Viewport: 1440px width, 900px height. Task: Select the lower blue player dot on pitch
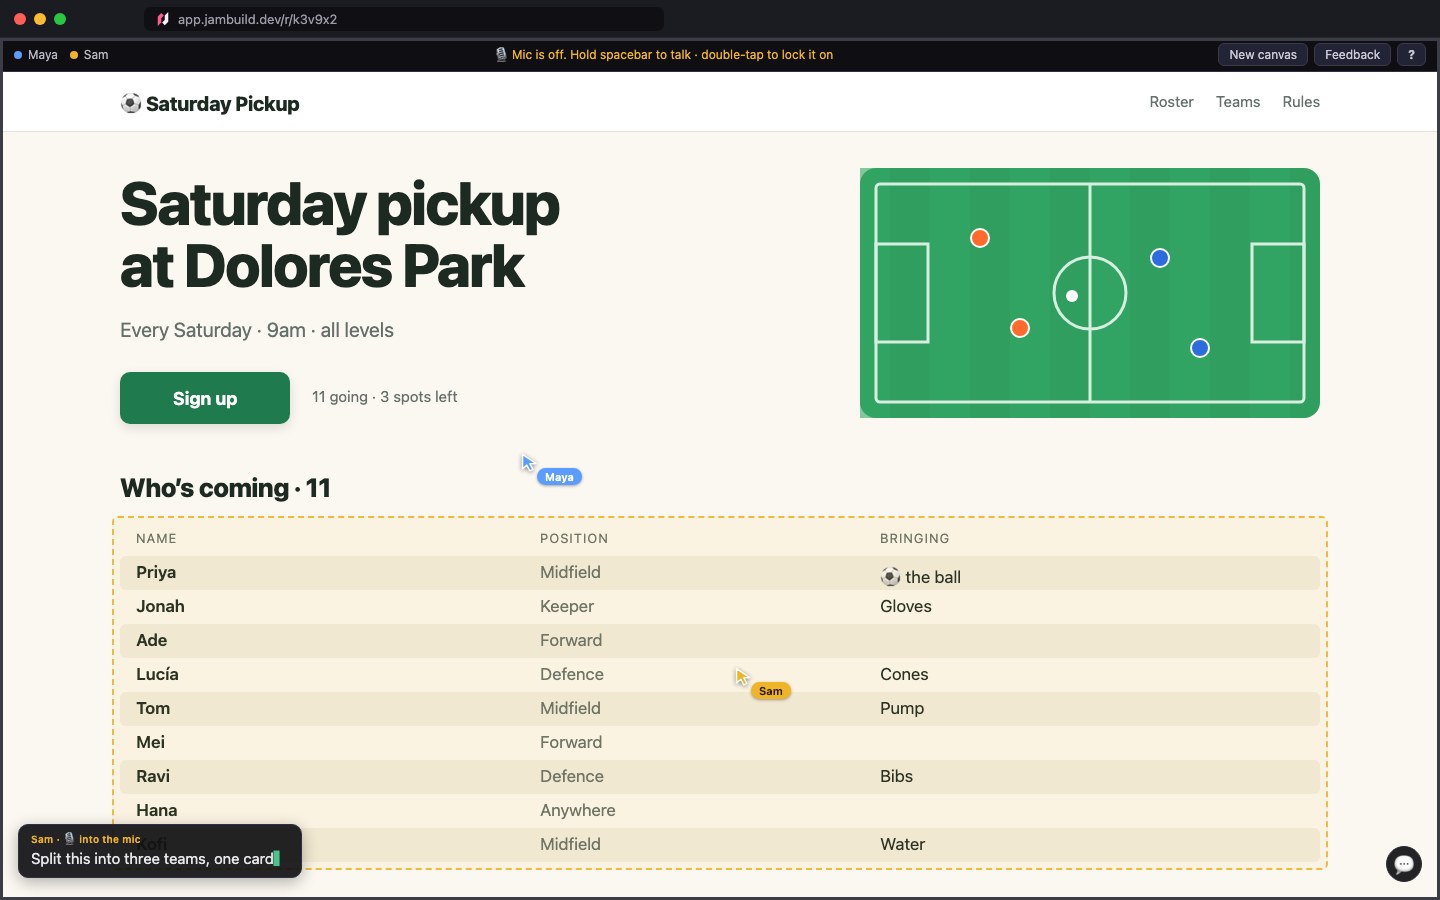point(1200,348)
